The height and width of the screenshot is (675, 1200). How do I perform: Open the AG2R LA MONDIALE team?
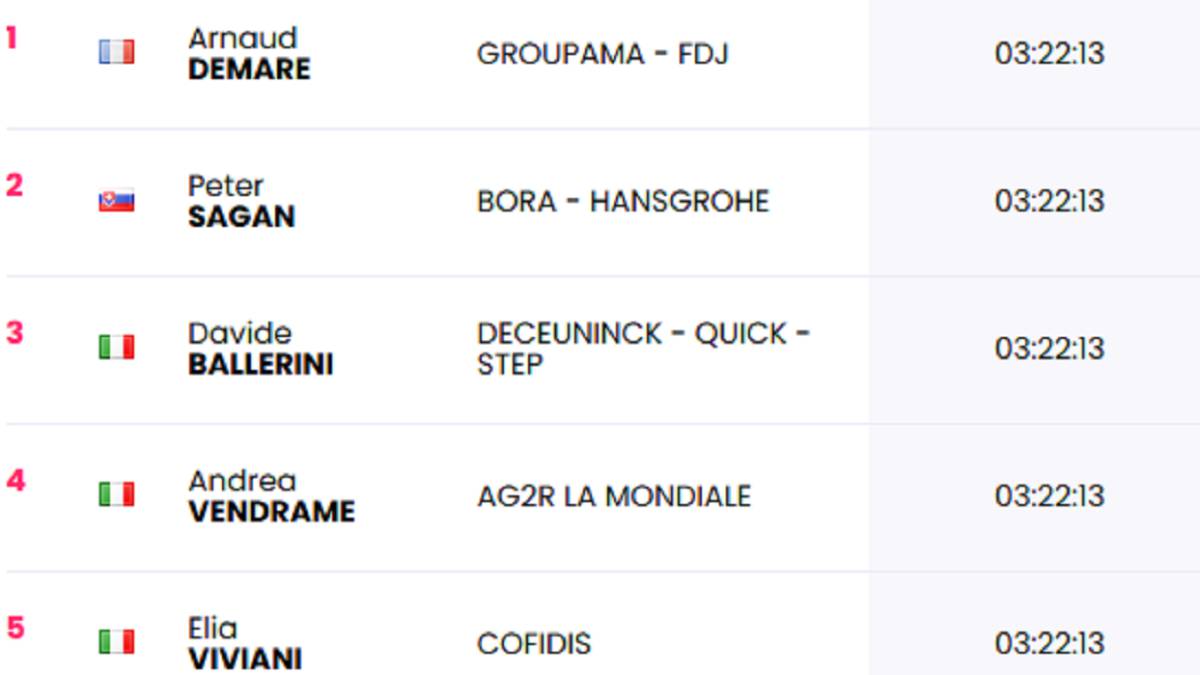614,496
